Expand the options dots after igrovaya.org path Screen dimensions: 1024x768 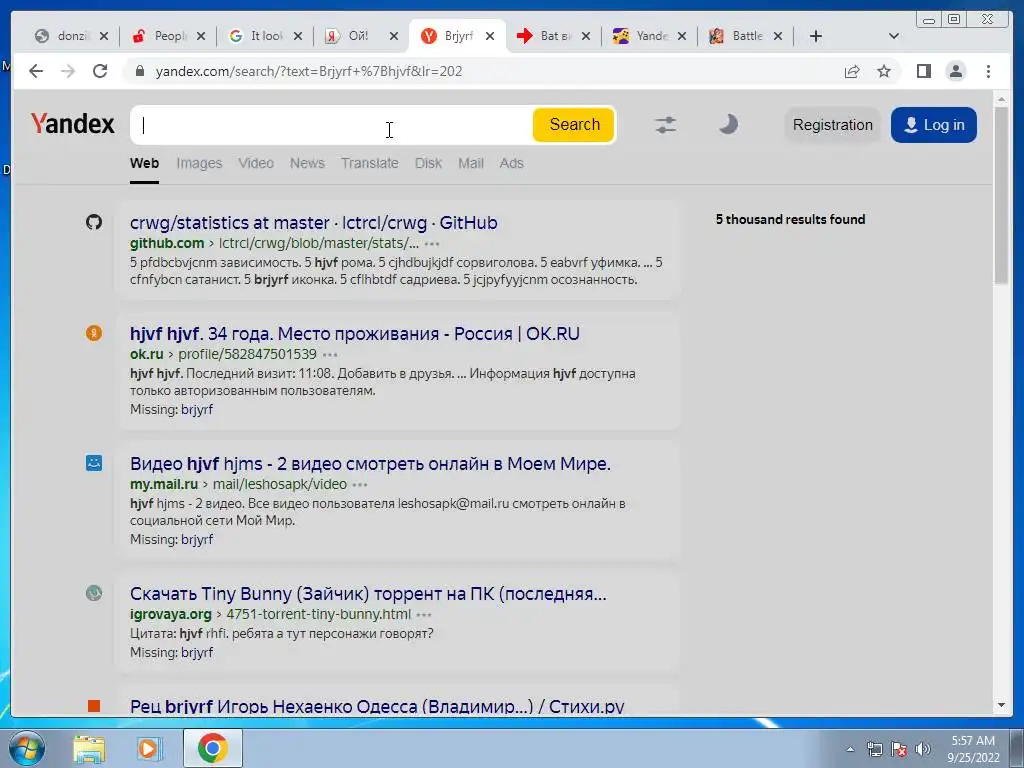tap(424, 615)
